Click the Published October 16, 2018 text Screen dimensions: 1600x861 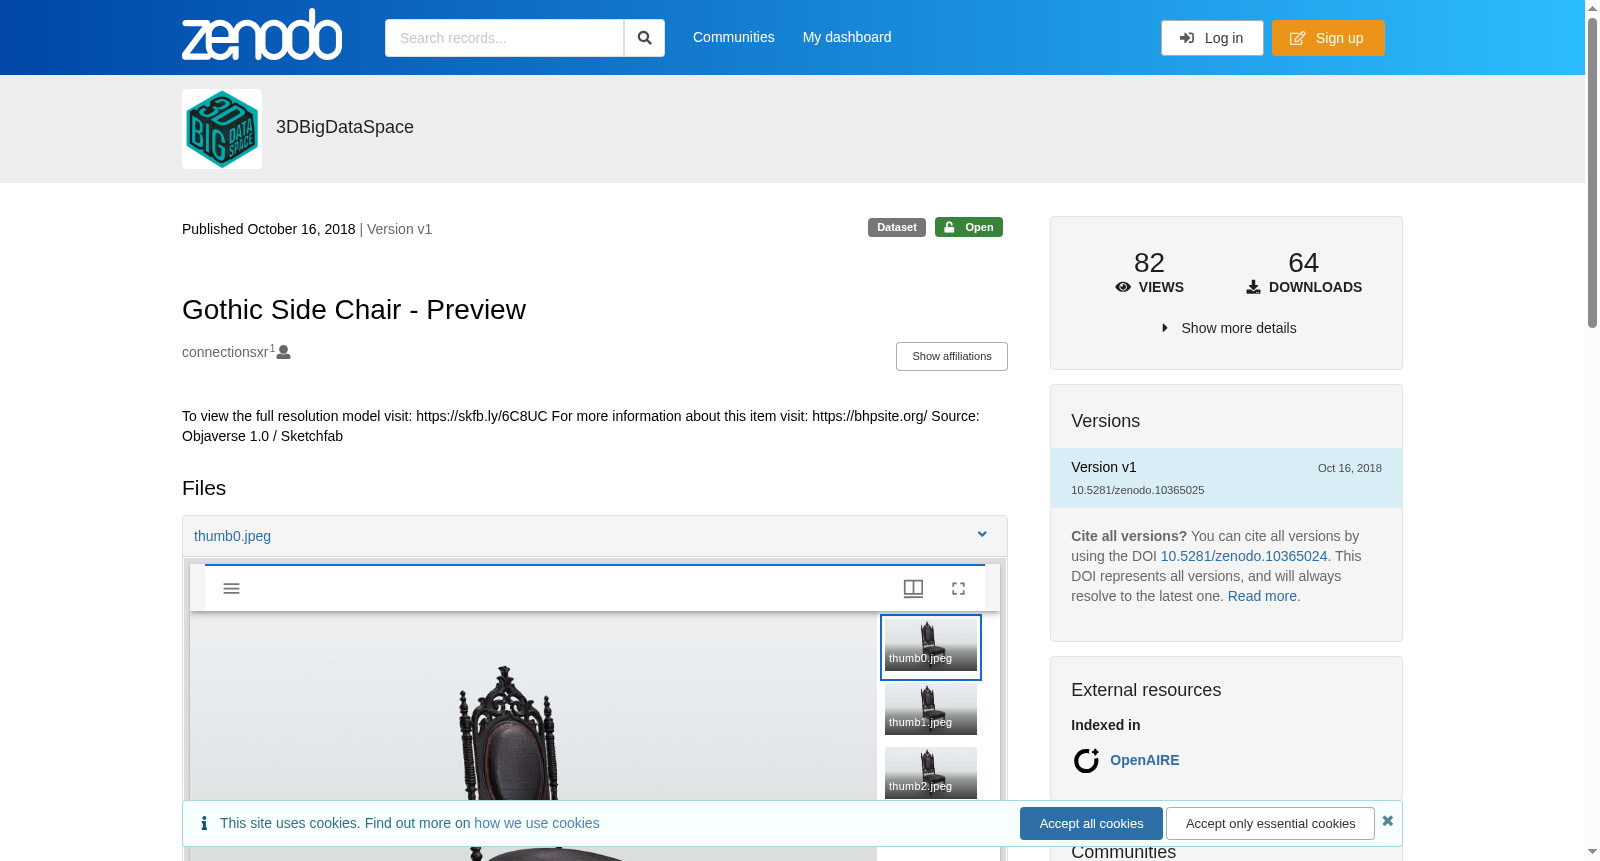[x=268, y=229]
